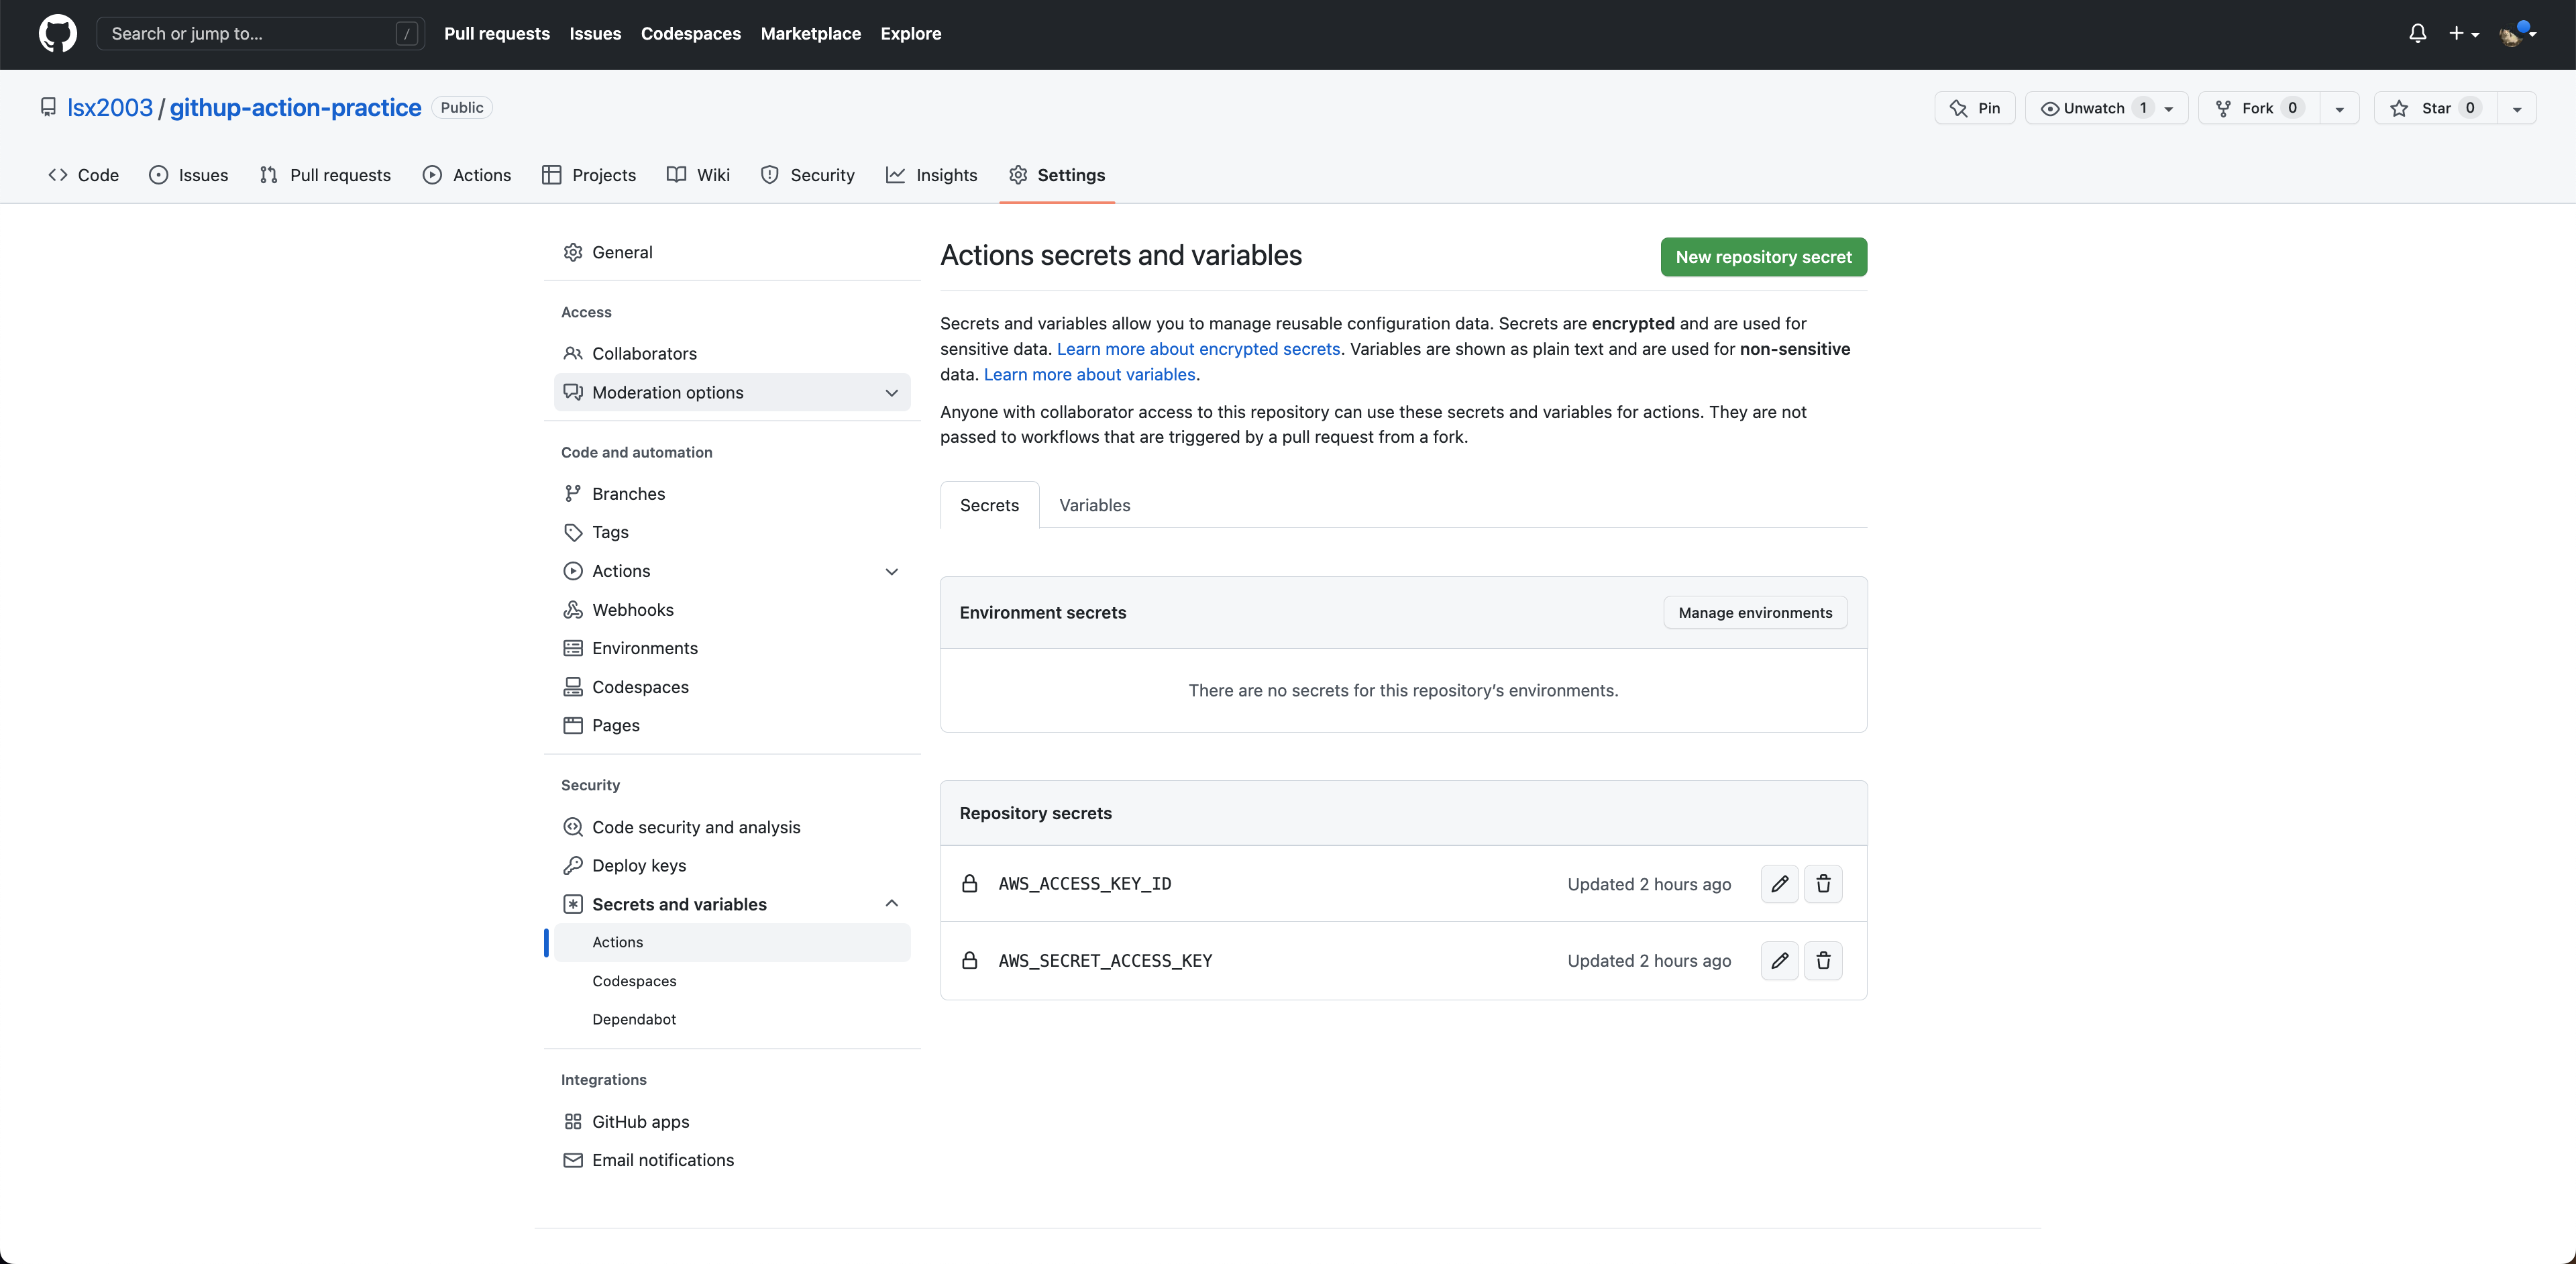Click the sidebar Actions play icon
Viewport: 2576px width, 1264px height.
tap(573, 571)
